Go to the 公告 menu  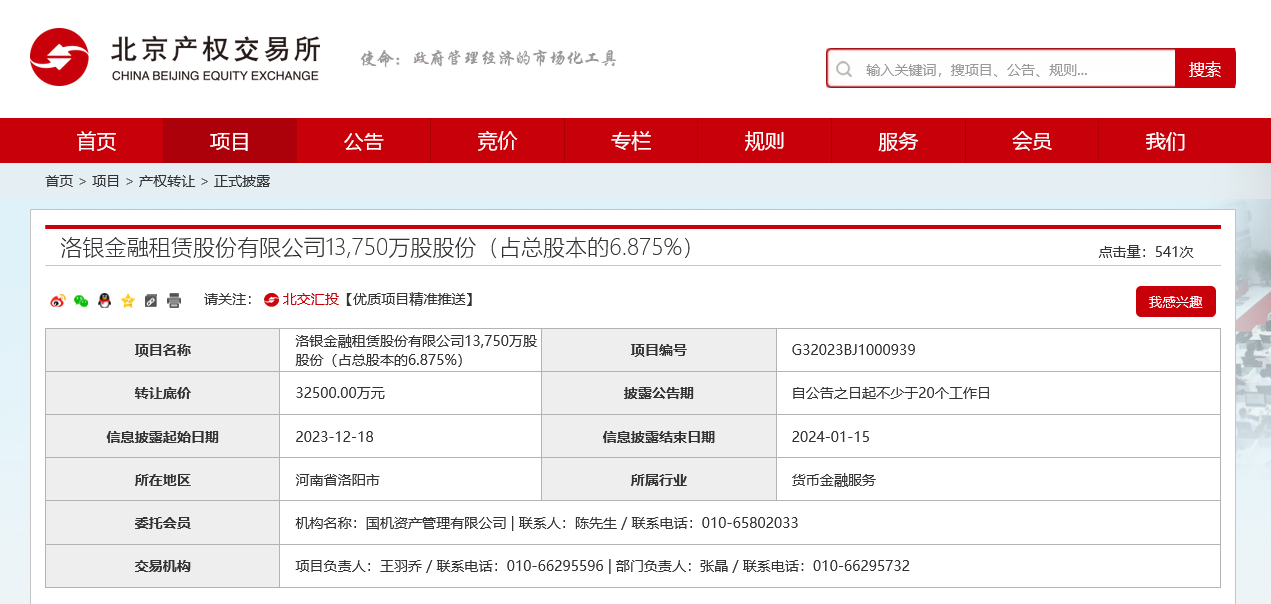[x=363, y=141]
